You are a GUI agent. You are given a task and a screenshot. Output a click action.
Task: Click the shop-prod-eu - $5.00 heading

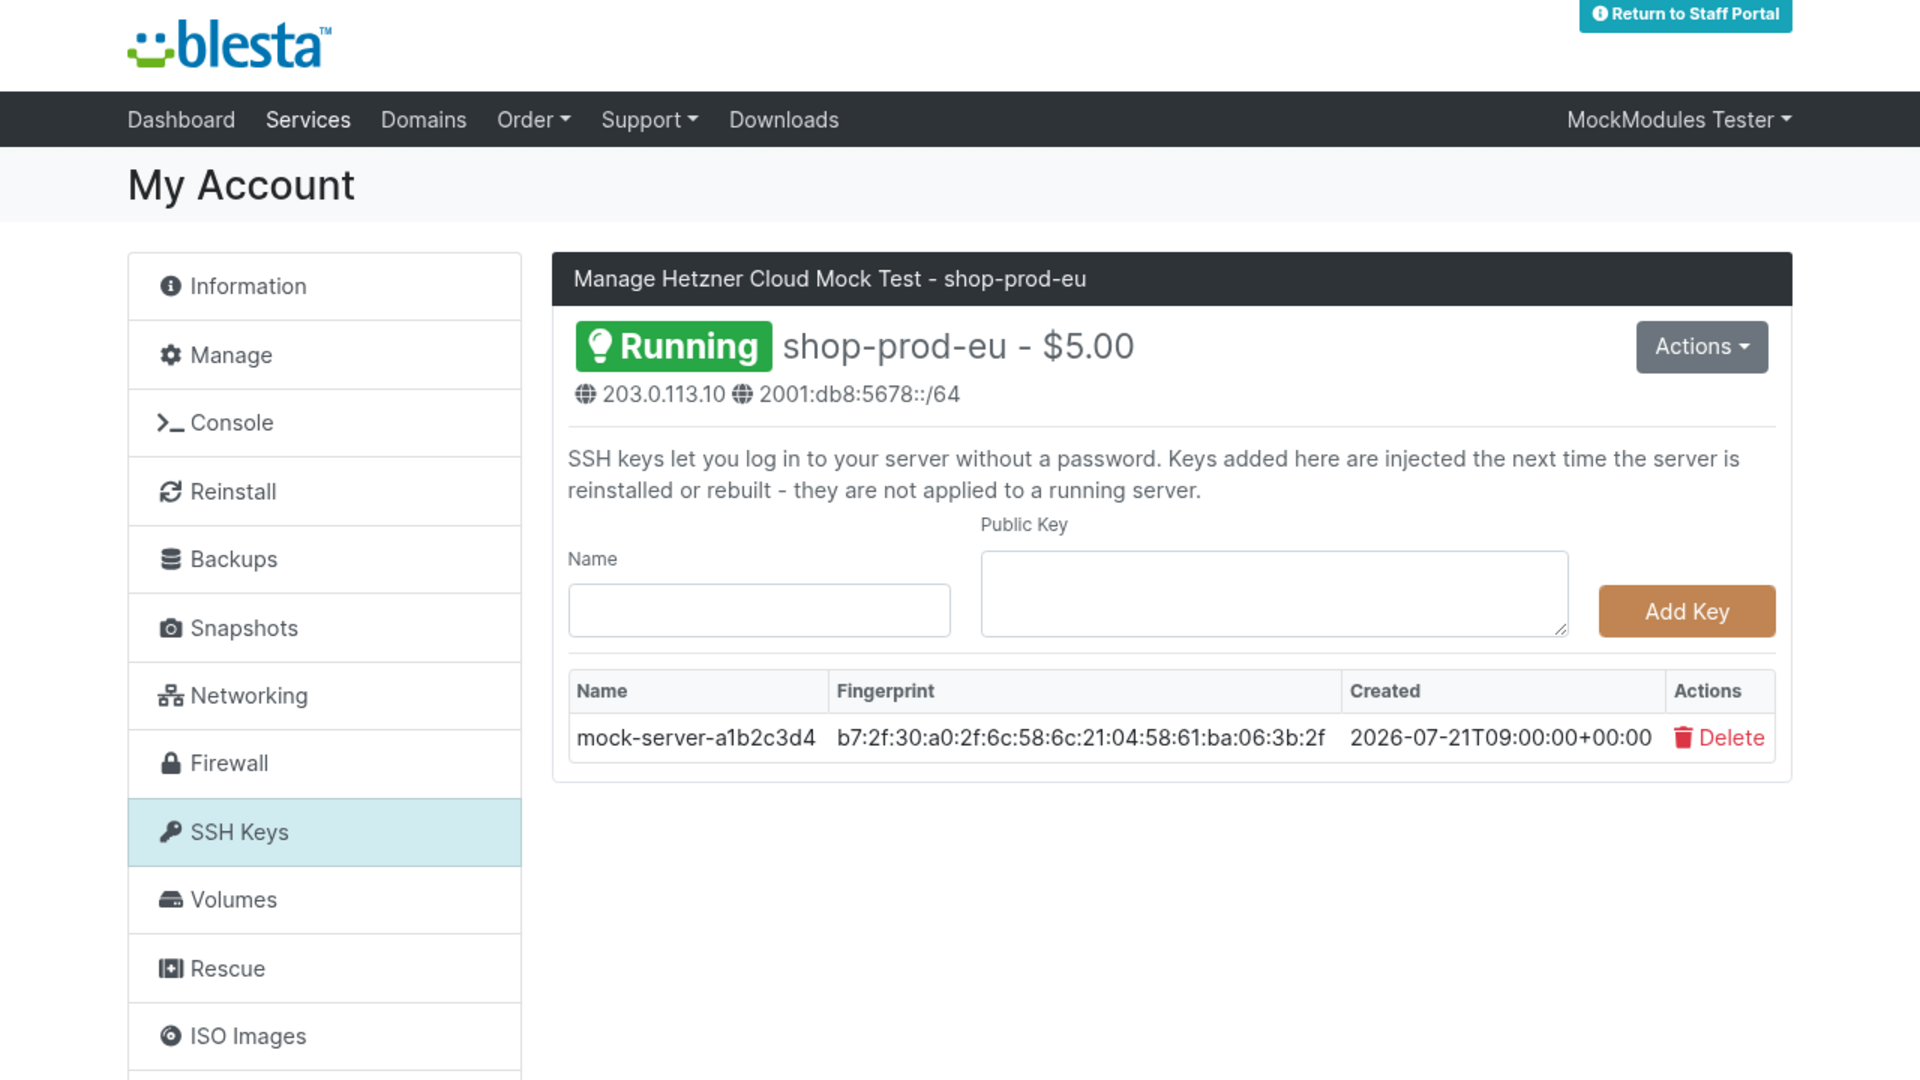click(958, 346)
